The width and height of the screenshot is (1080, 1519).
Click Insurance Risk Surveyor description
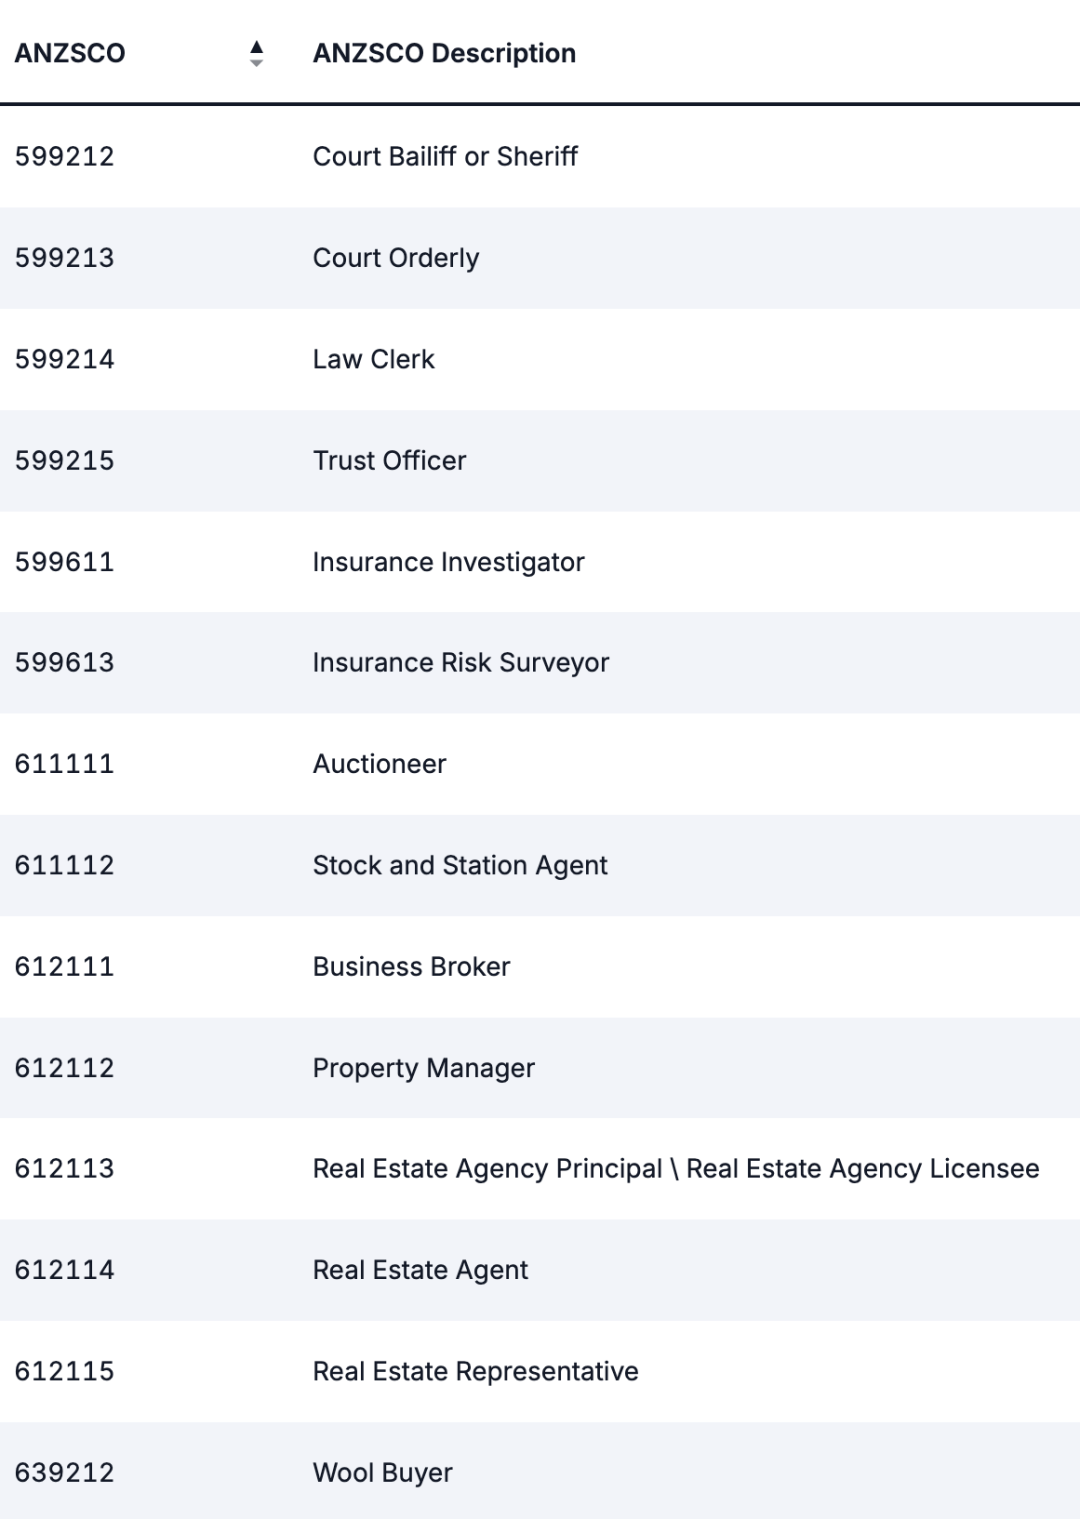tap(460, 663)
